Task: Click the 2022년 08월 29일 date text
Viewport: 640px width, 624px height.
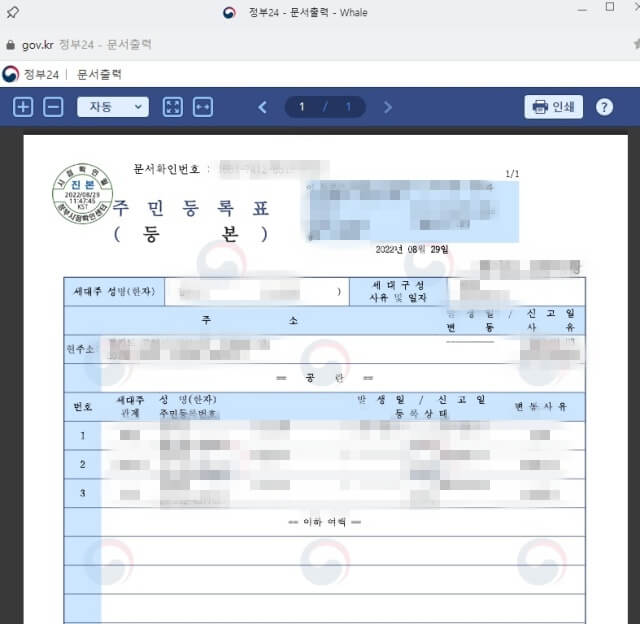Action: 412,249
